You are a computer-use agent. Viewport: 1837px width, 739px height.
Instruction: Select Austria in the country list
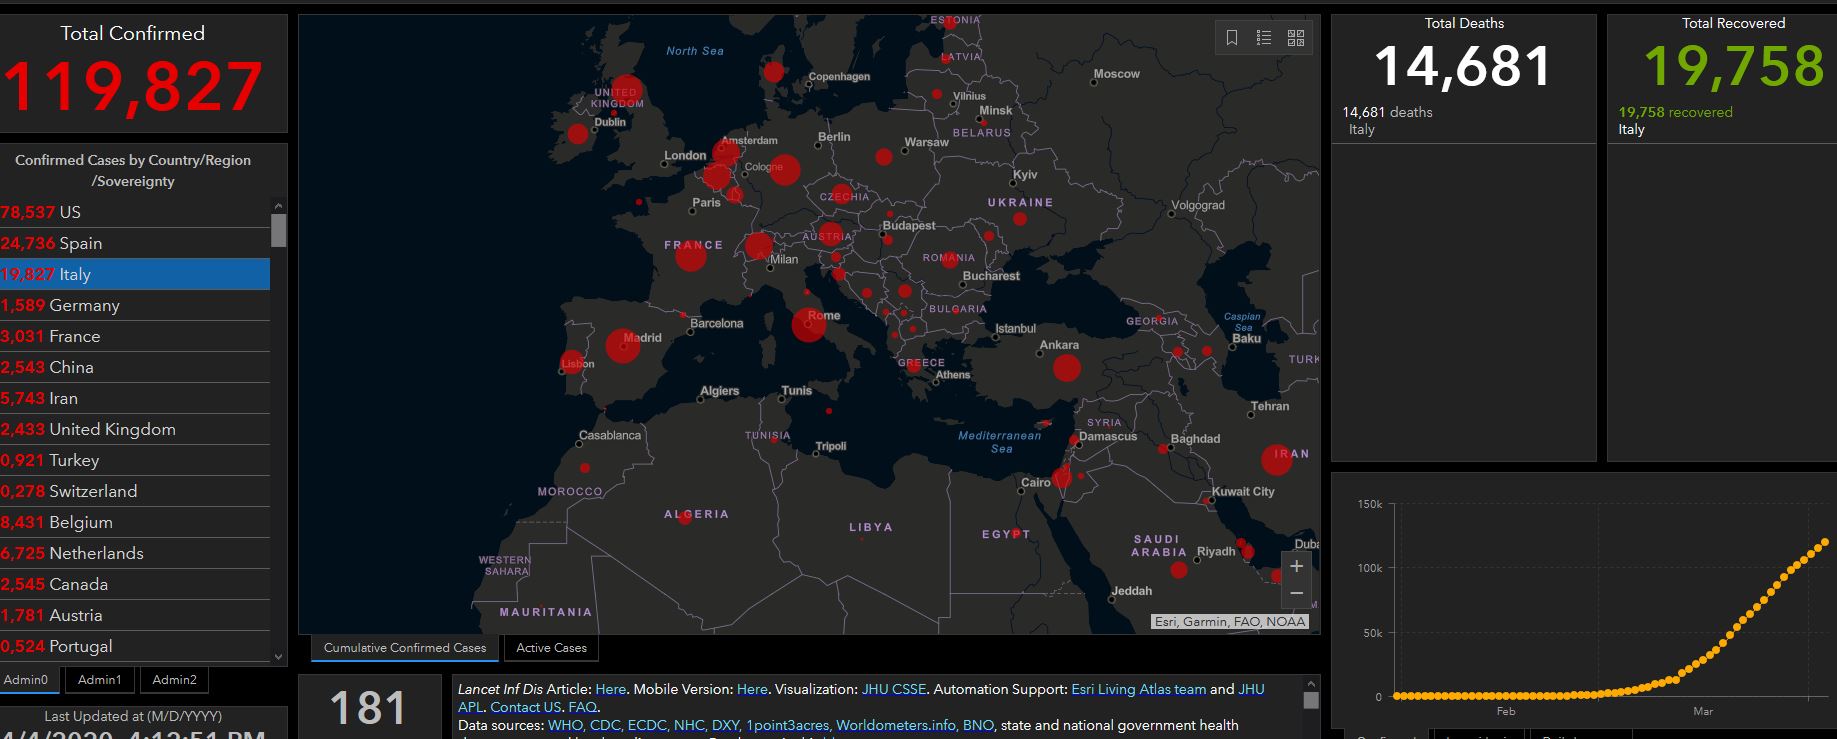tap(135, 615)
